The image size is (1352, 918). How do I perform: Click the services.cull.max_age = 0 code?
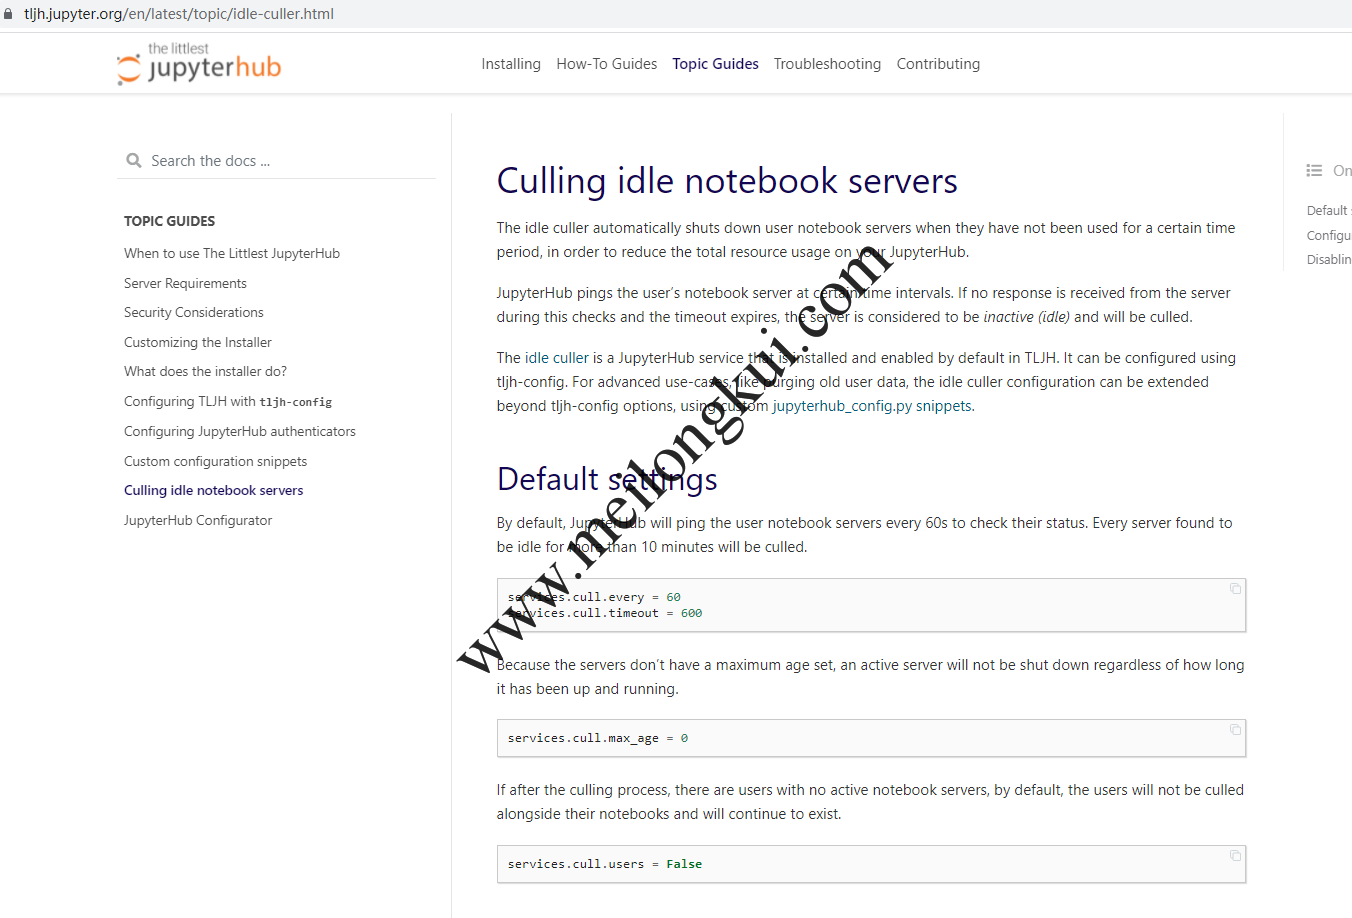tap(598, 738)
